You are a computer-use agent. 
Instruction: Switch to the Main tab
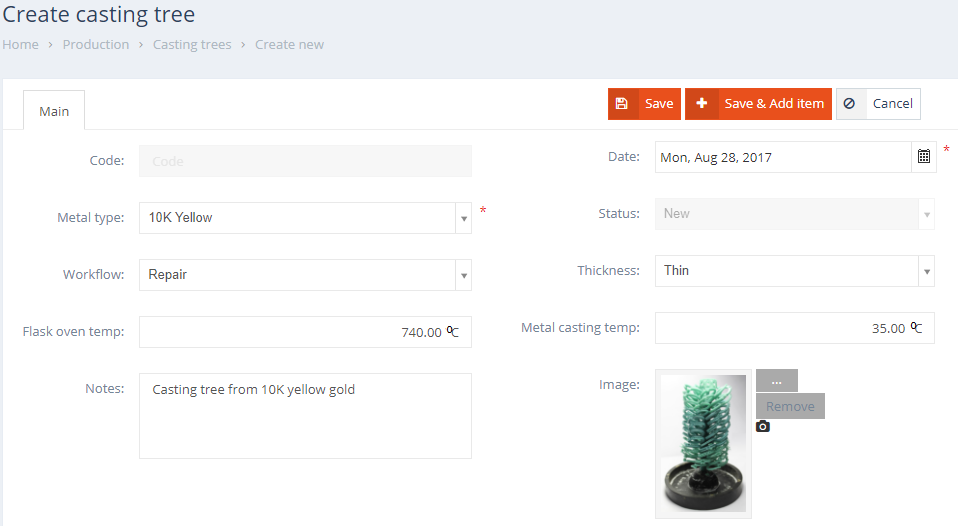pos(54,111)
